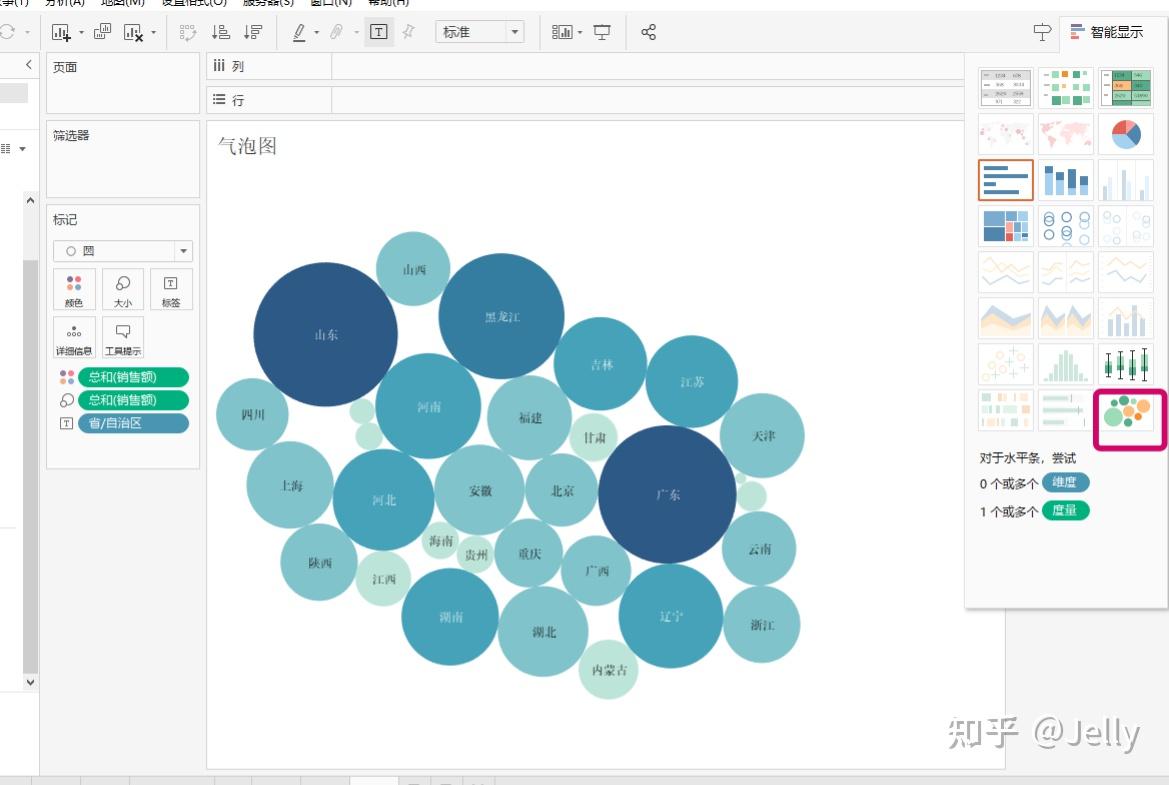Screen dimensions: 1169x785
Task: Click the 详细信息 detail marks button
Action: (75, 338)
